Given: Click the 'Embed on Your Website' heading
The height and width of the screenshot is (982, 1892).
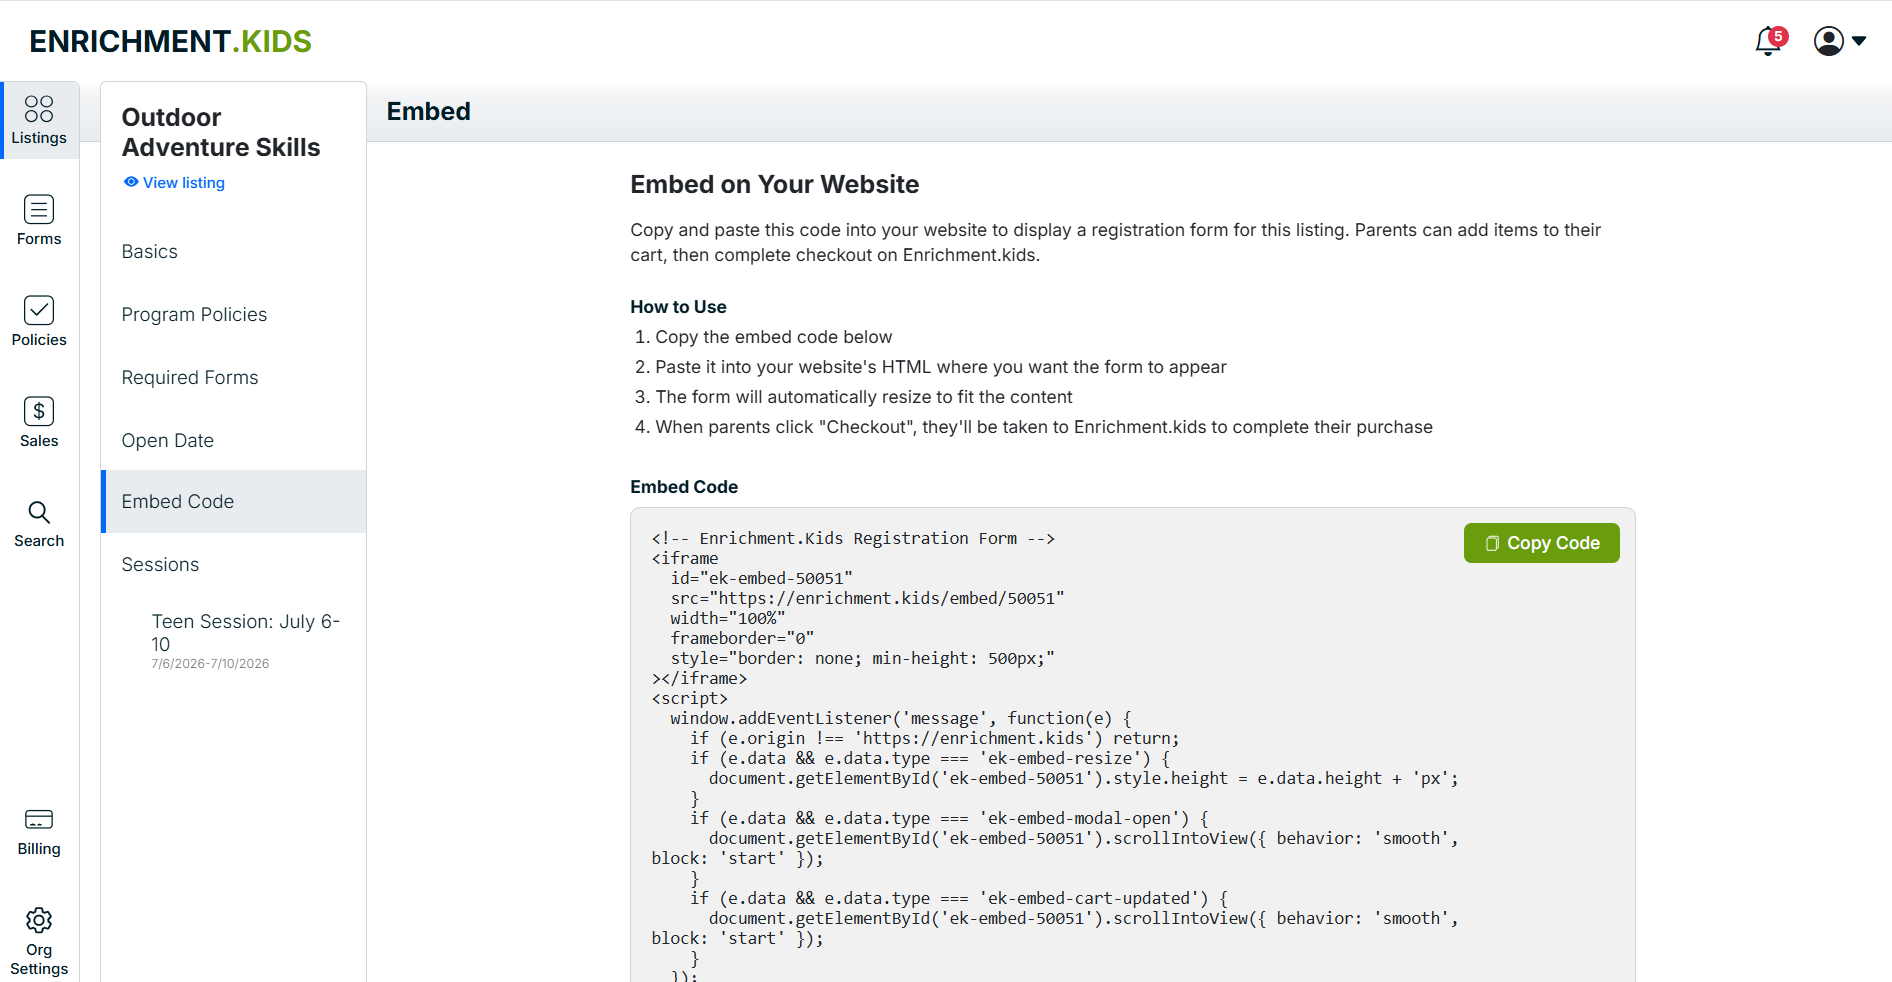Looking at the screenshot, I should pos(774,185).
